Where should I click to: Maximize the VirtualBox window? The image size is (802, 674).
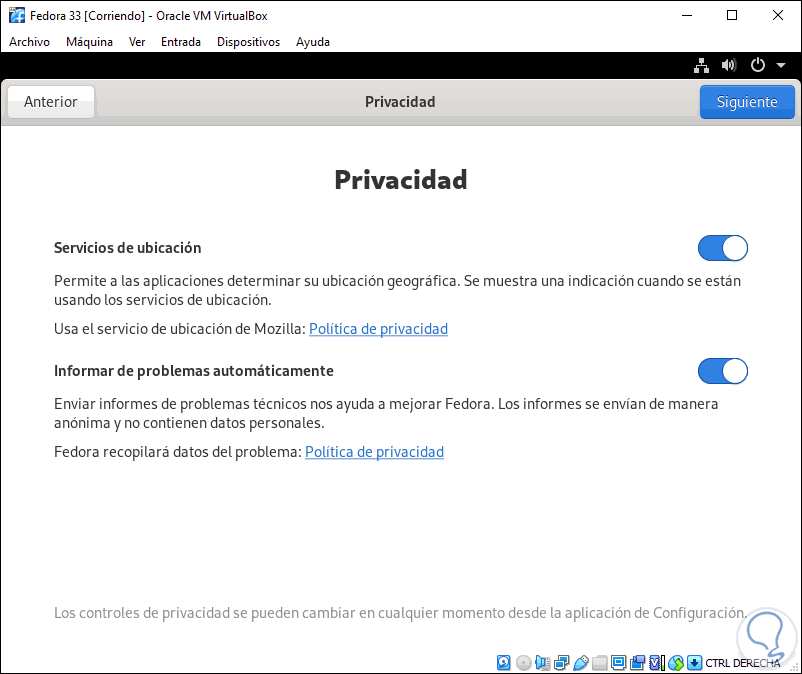coord(732,15)
